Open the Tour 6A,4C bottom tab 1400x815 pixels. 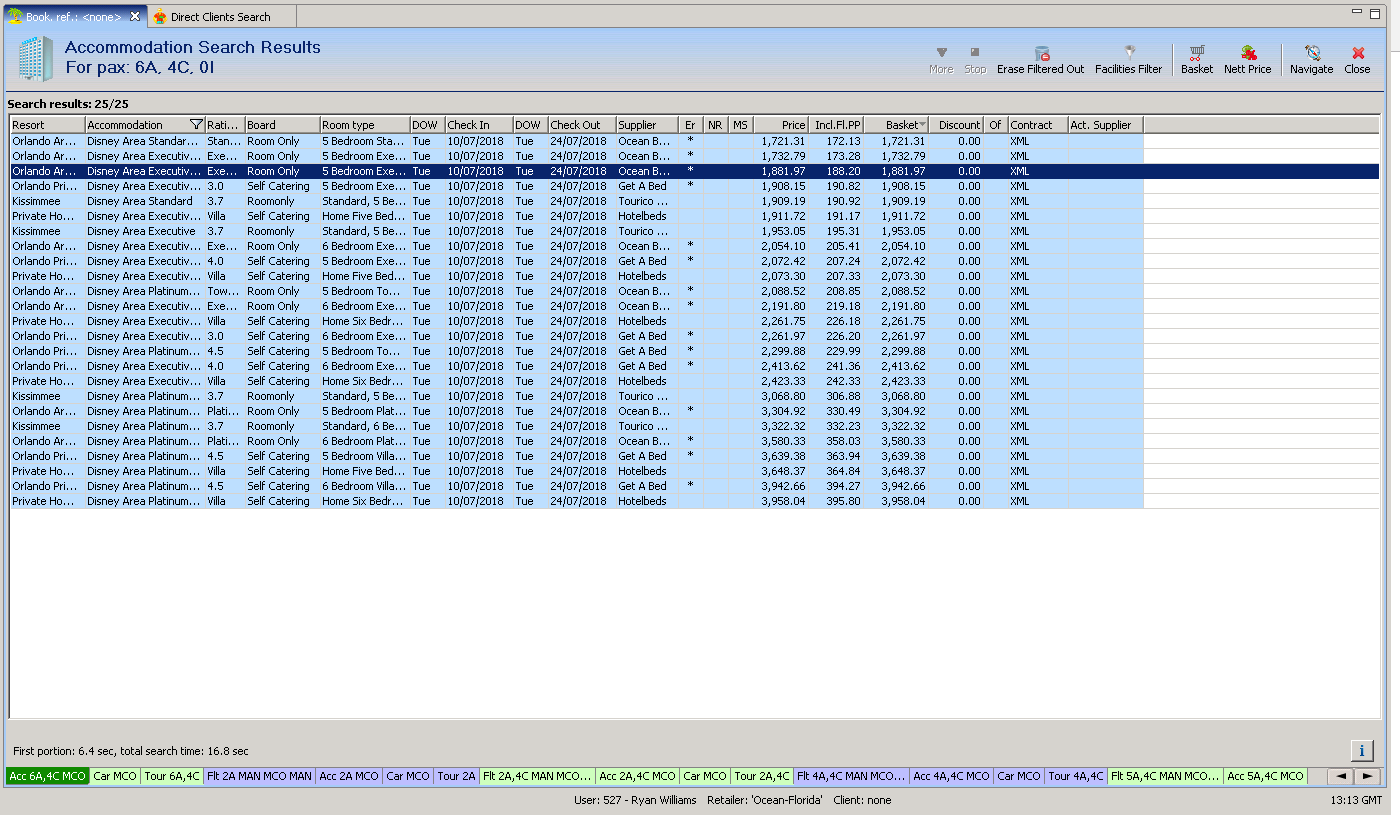[x=171, y=776]
